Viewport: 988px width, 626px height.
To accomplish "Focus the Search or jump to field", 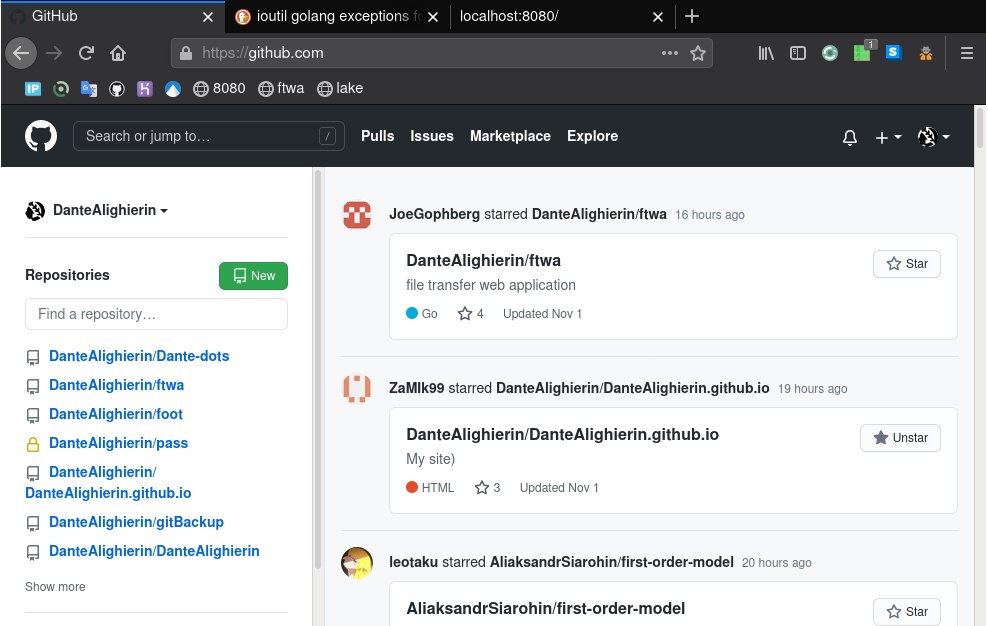I will click(209, 136).
